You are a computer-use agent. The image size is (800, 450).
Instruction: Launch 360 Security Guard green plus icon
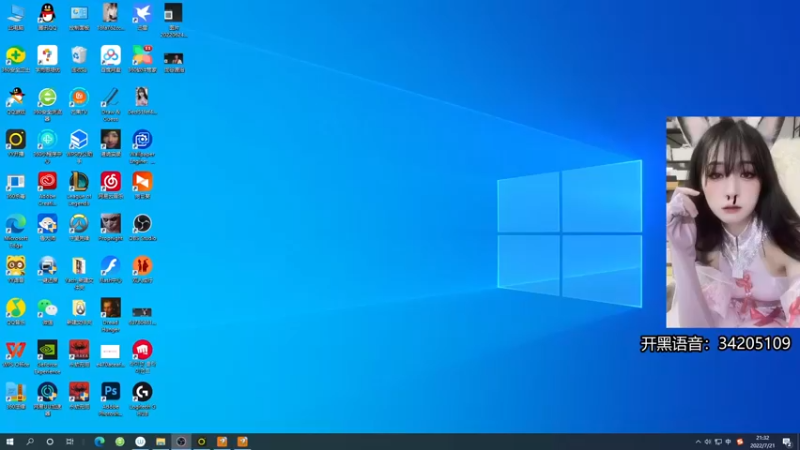point(16,59)
